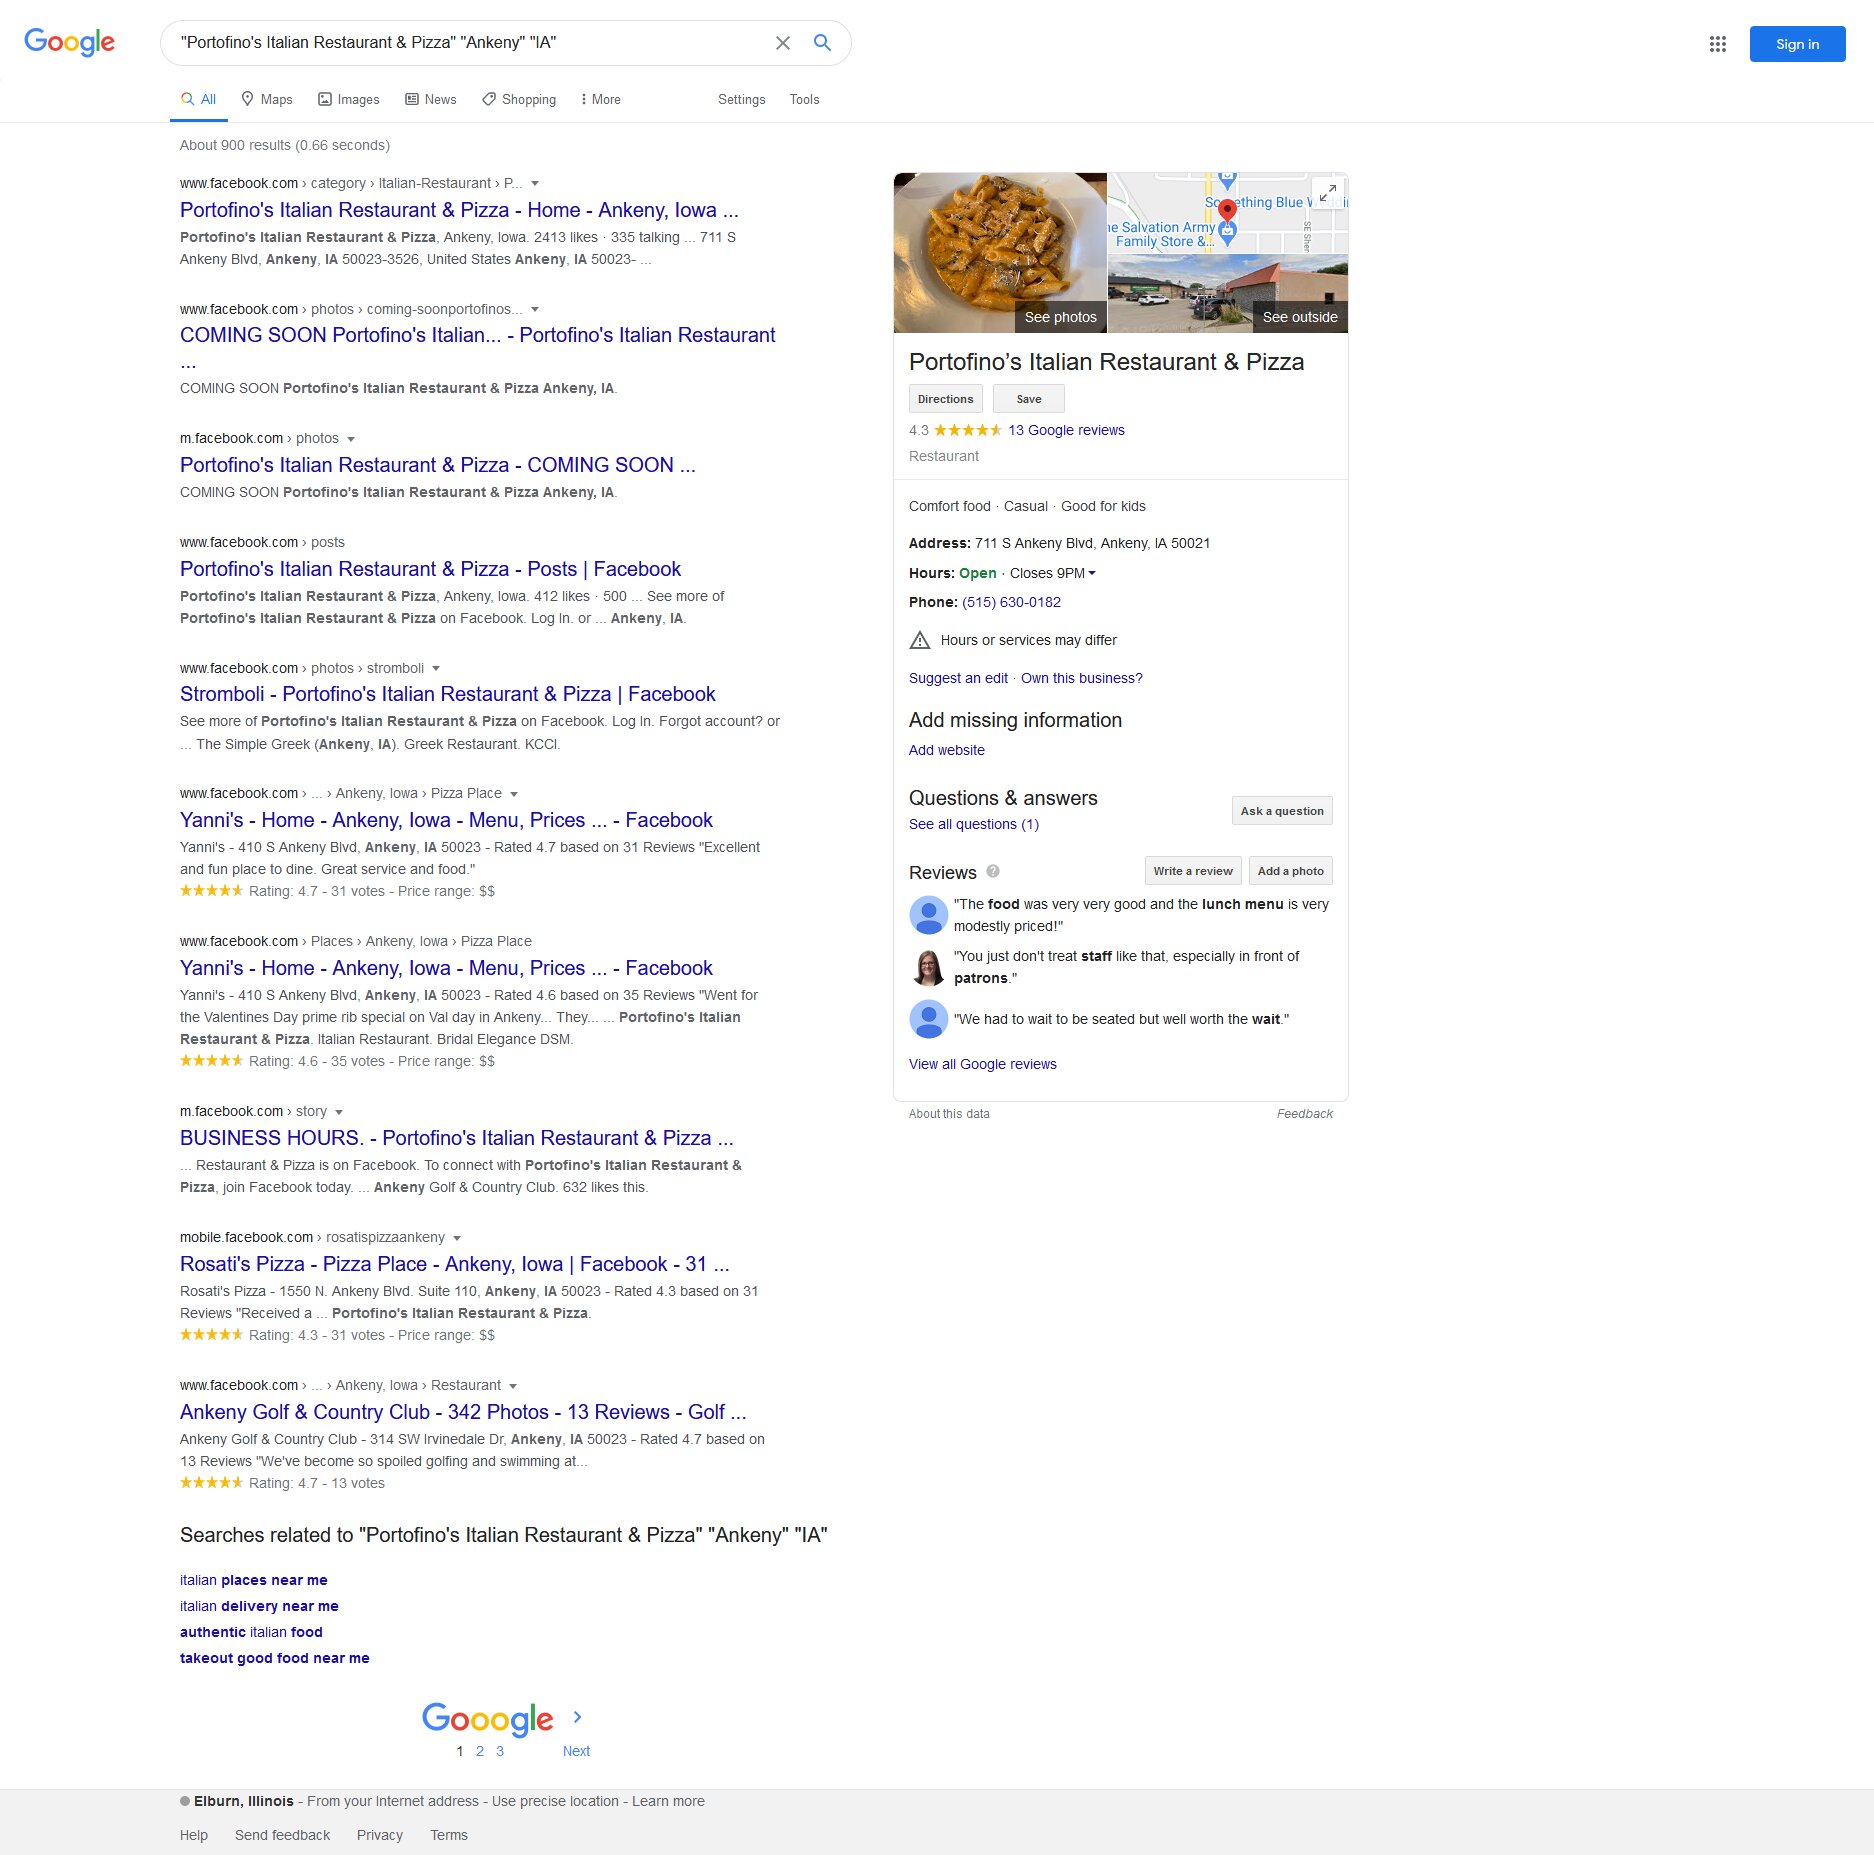Click related search 'authentic italian food'

(x=251, y=1632)
